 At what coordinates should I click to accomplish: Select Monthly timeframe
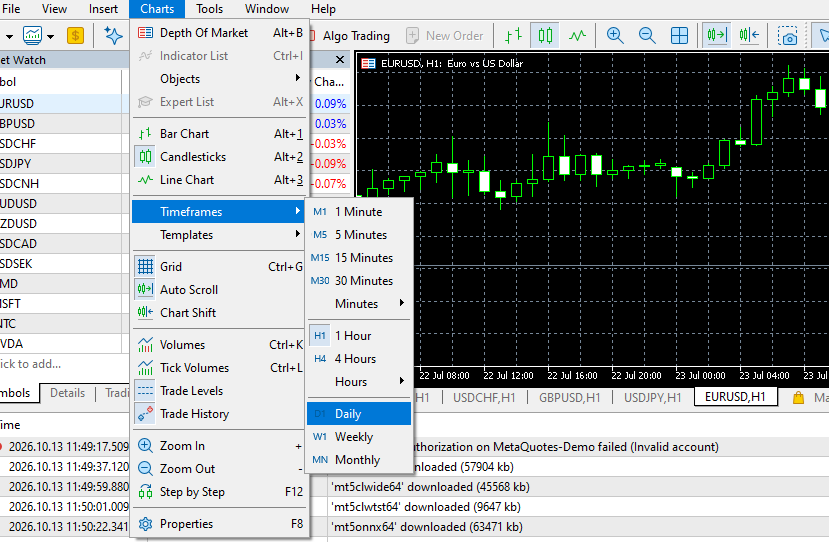359,460
